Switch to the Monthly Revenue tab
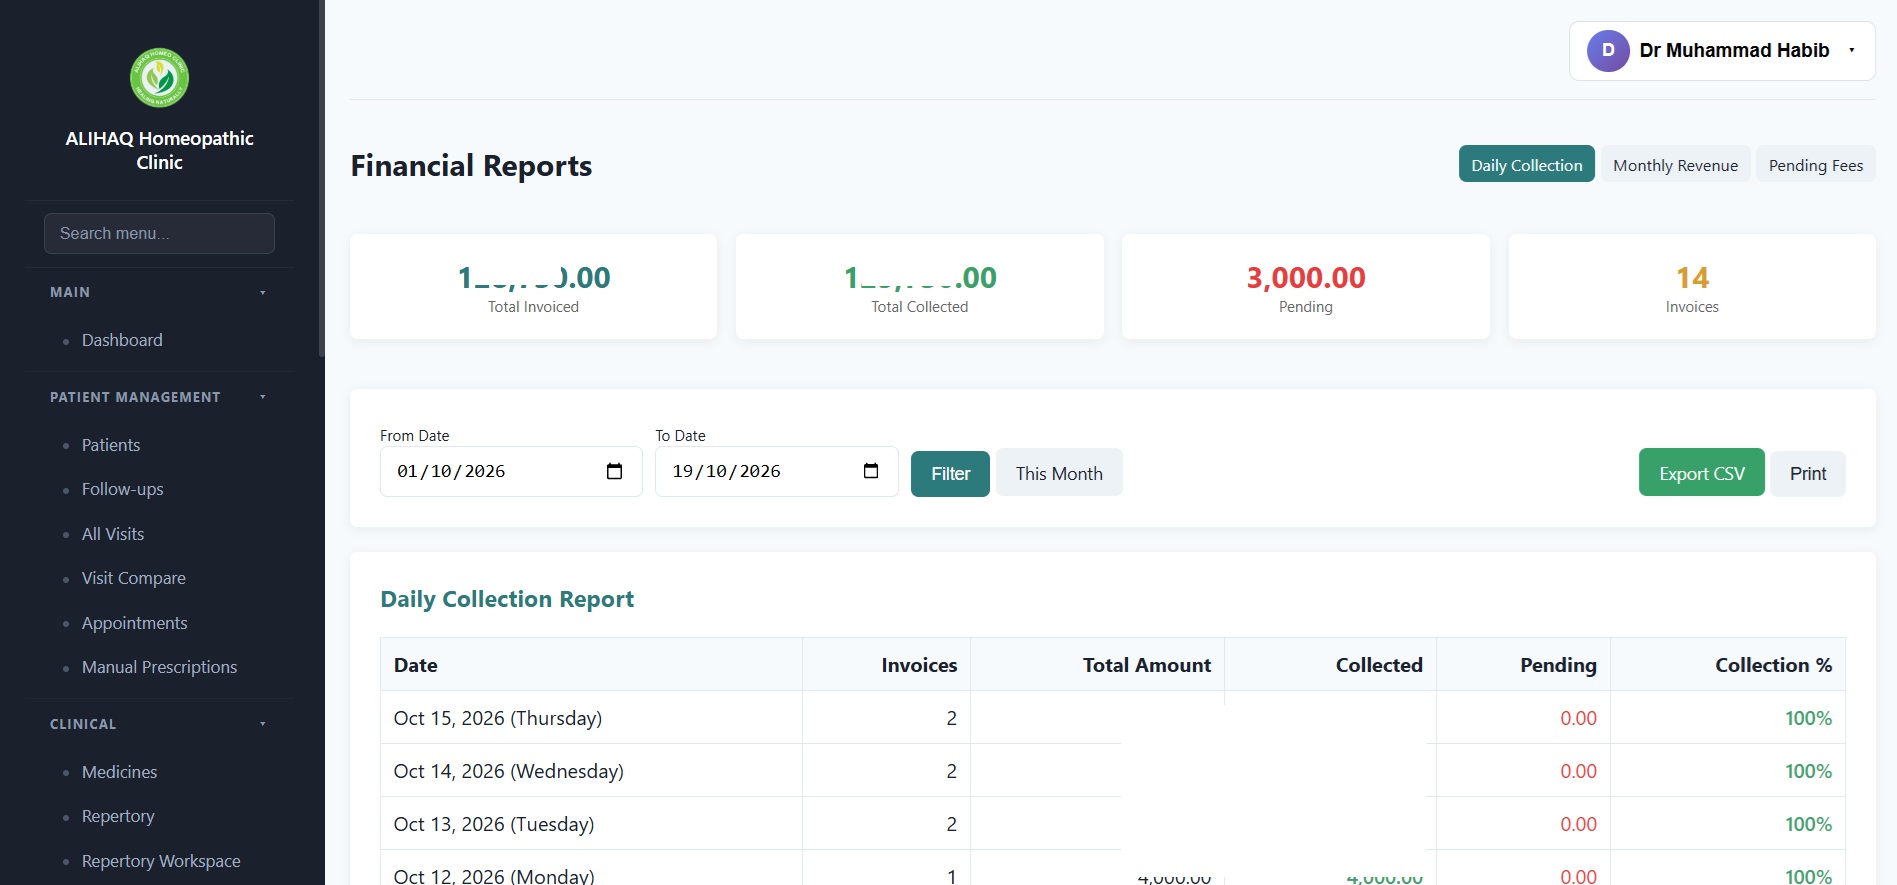Screen dimensions: 1897x885 (1675, 165)
